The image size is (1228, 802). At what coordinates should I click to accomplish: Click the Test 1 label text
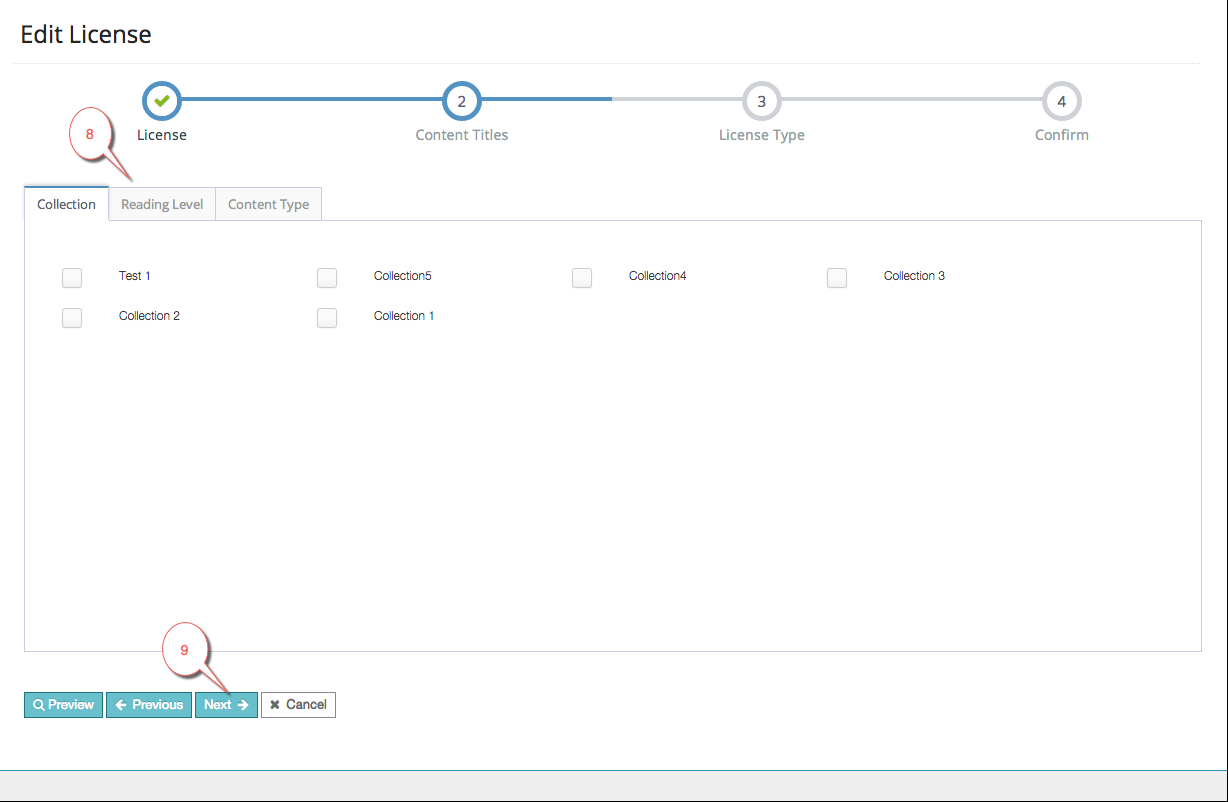pos(135,276)
